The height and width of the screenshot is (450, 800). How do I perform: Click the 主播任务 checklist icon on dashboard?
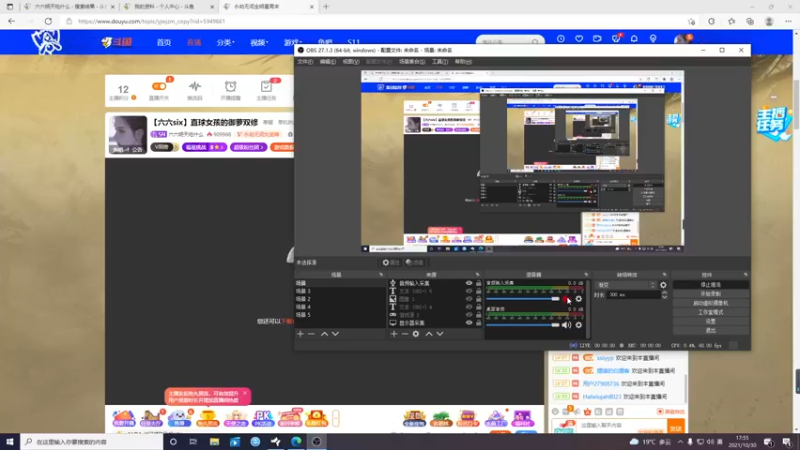point(266,87)
